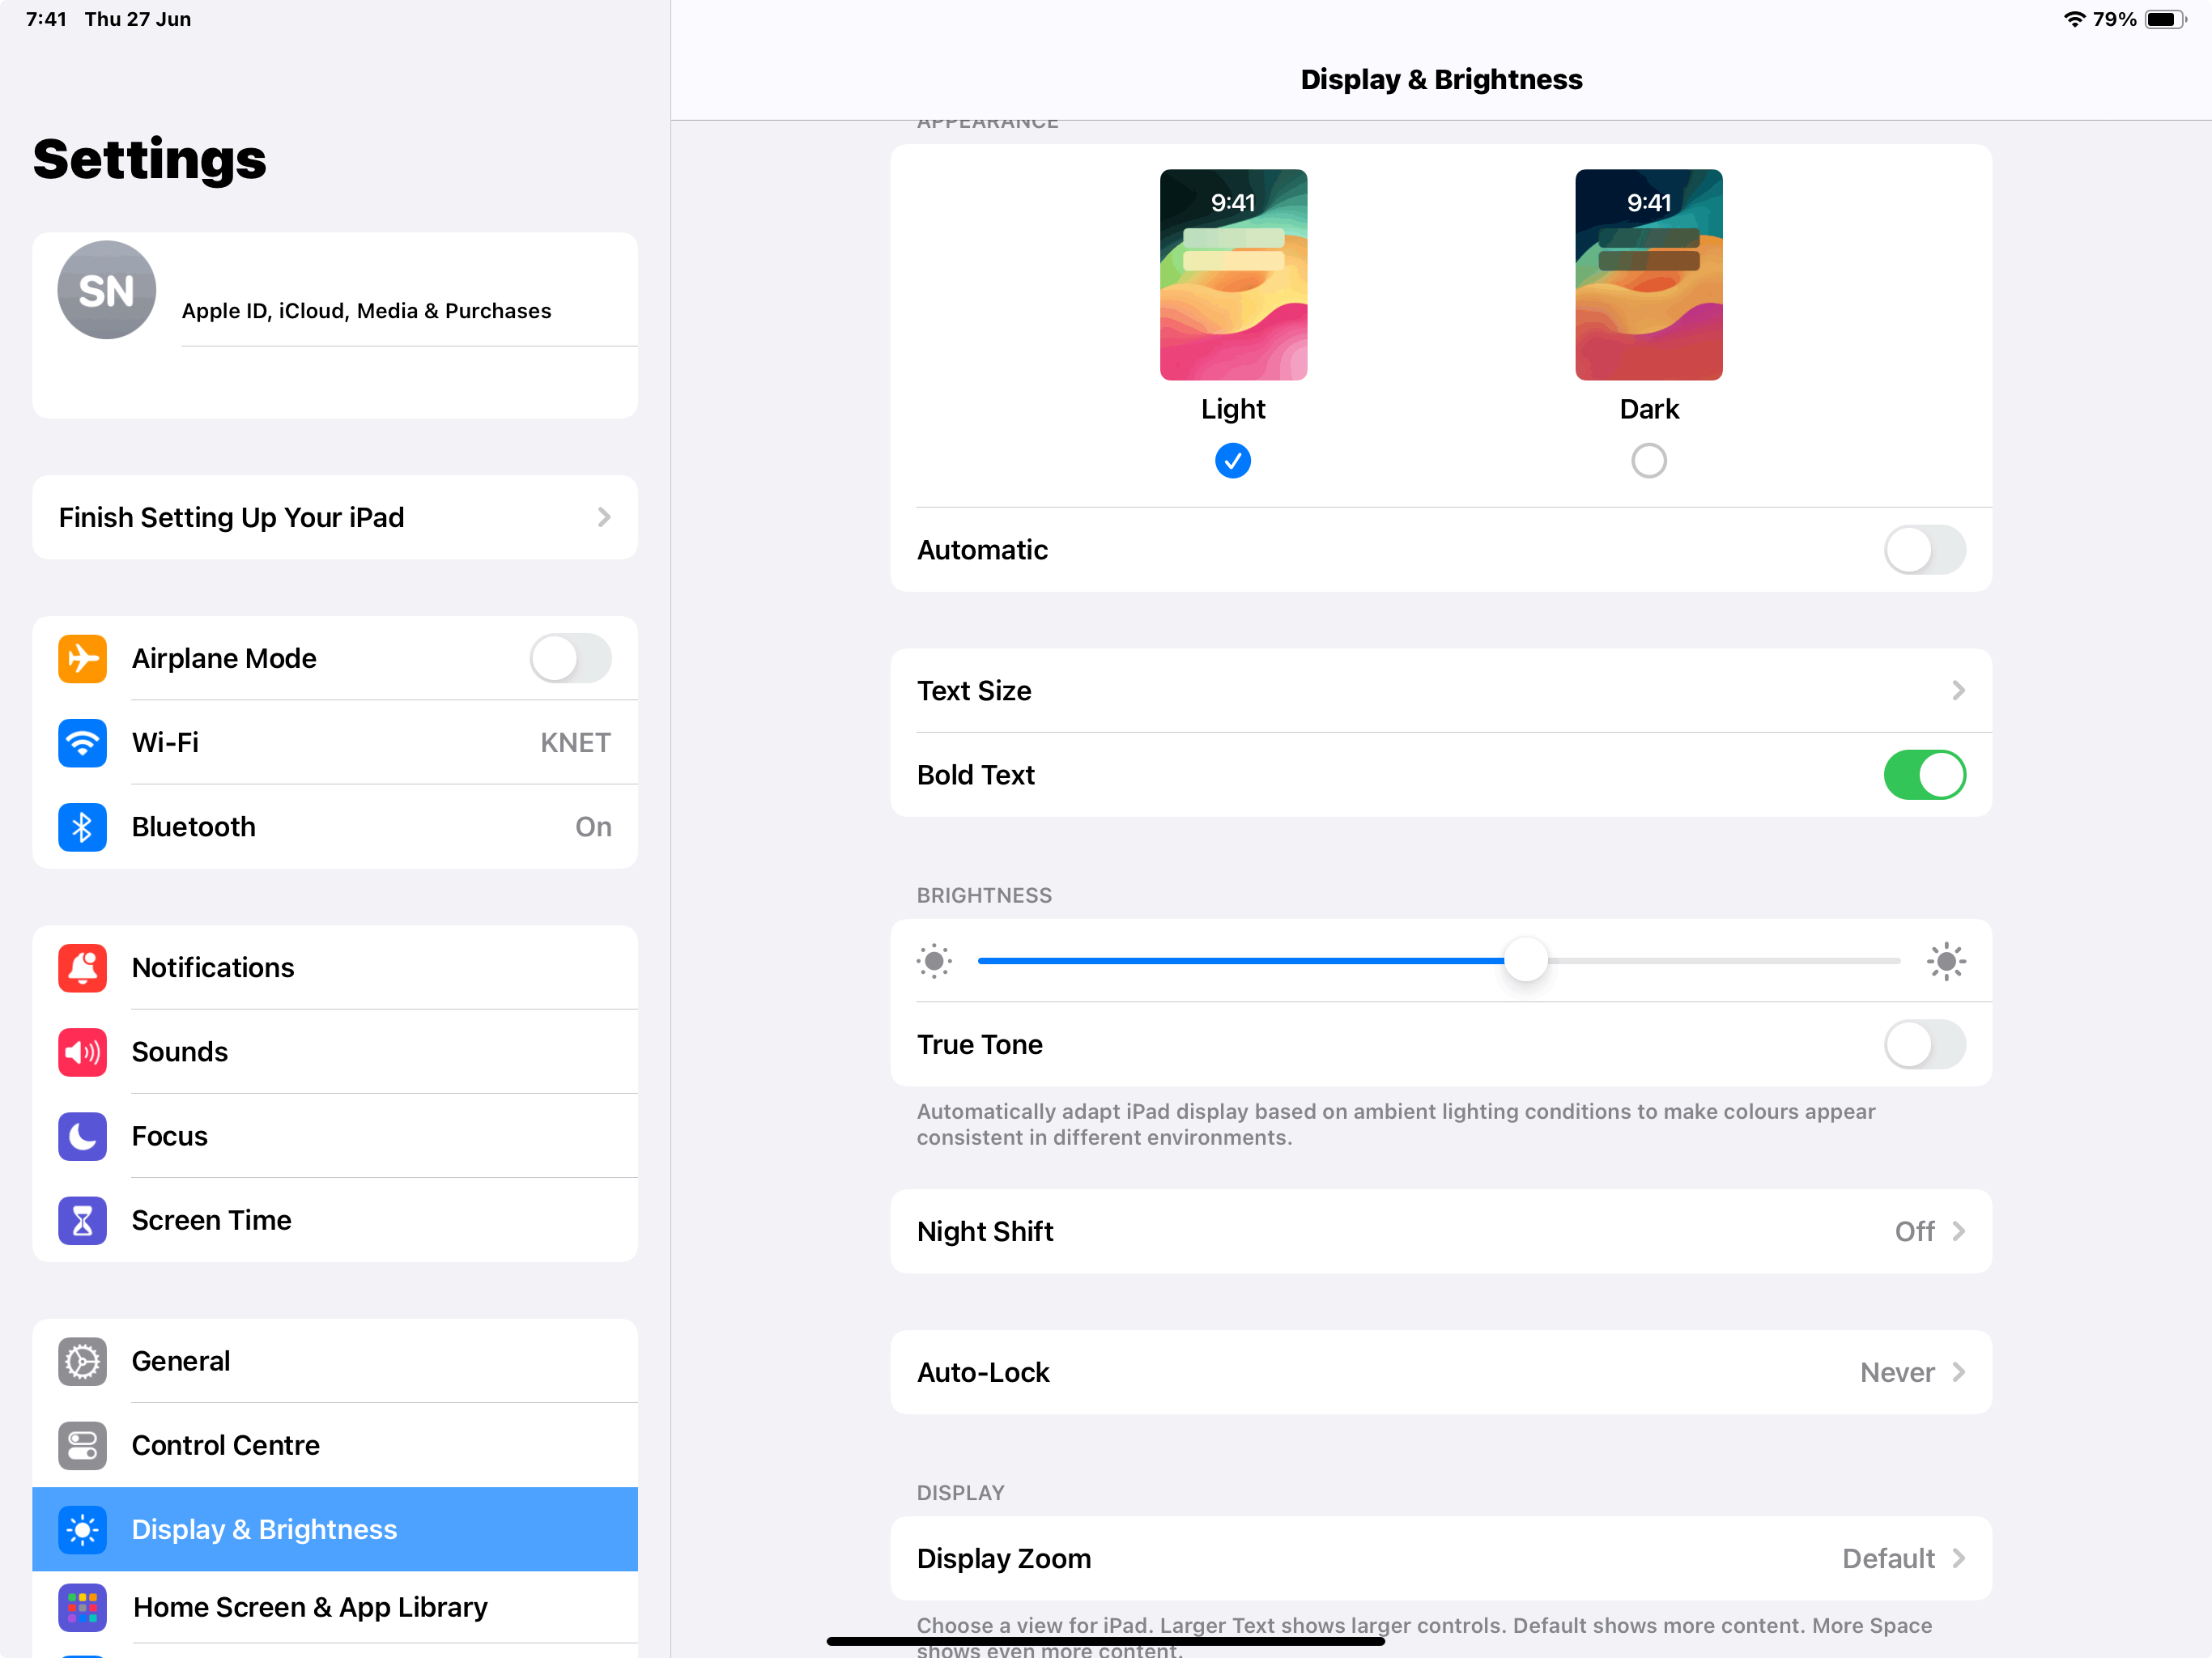This screenshot has height=1658, width=2212.
Task: Tap the Wi-Fi icon in sidebar
Action: [x=82, y=742]
